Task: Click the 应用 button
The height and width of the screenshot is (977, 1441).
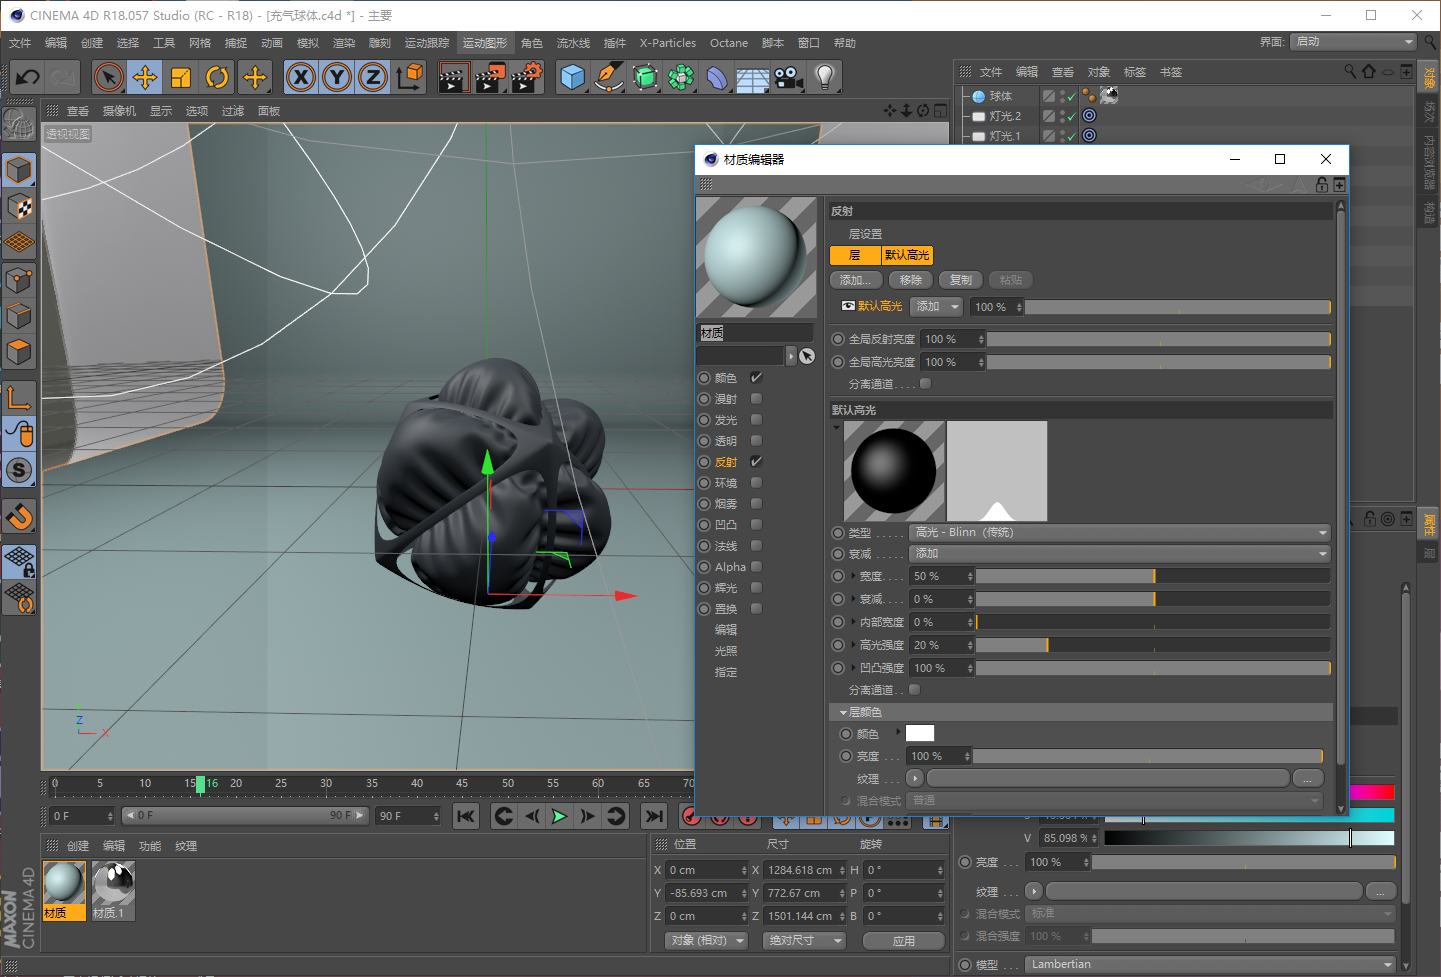Action: (904, 941)
